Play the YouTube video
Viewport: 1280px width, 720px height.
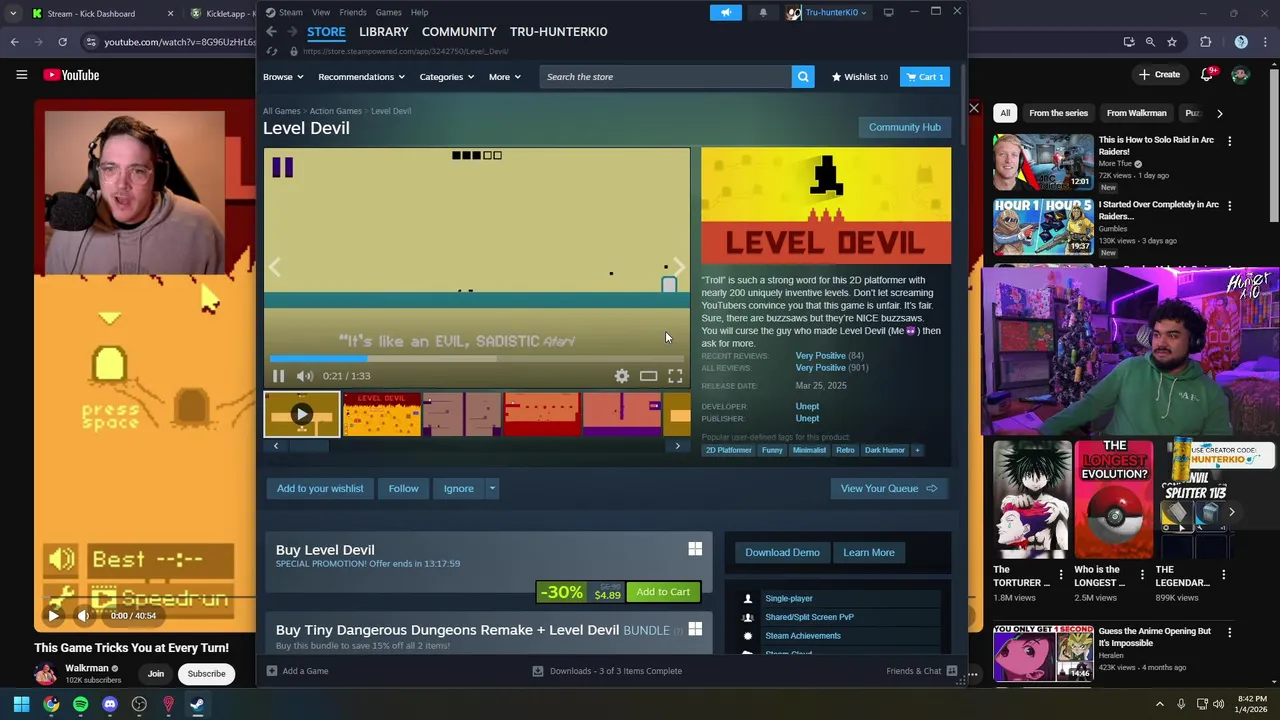tap(53, 616)
